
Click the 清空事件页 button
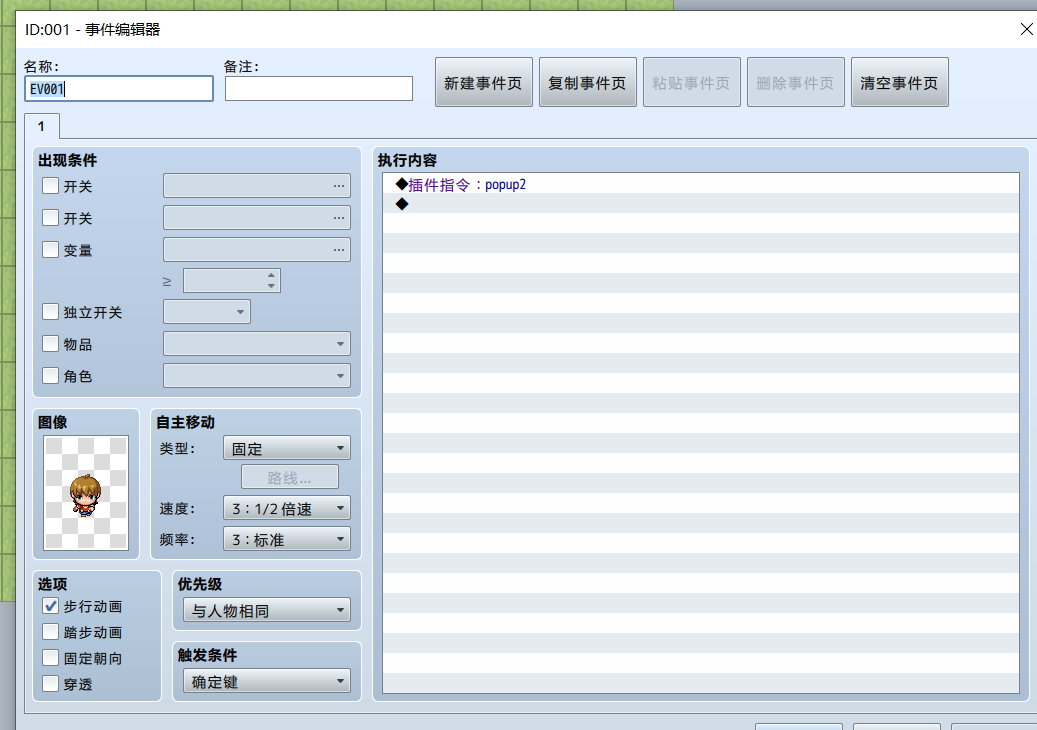899,83
